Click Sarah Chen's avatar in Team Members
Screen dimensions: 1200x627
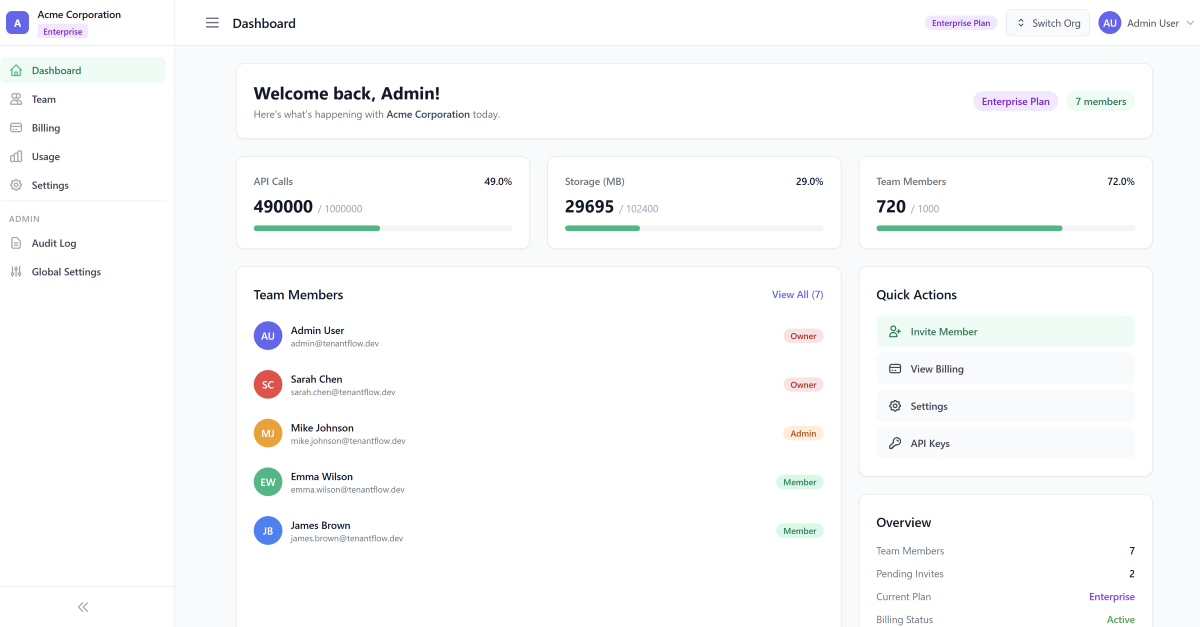tap(267, 384)
